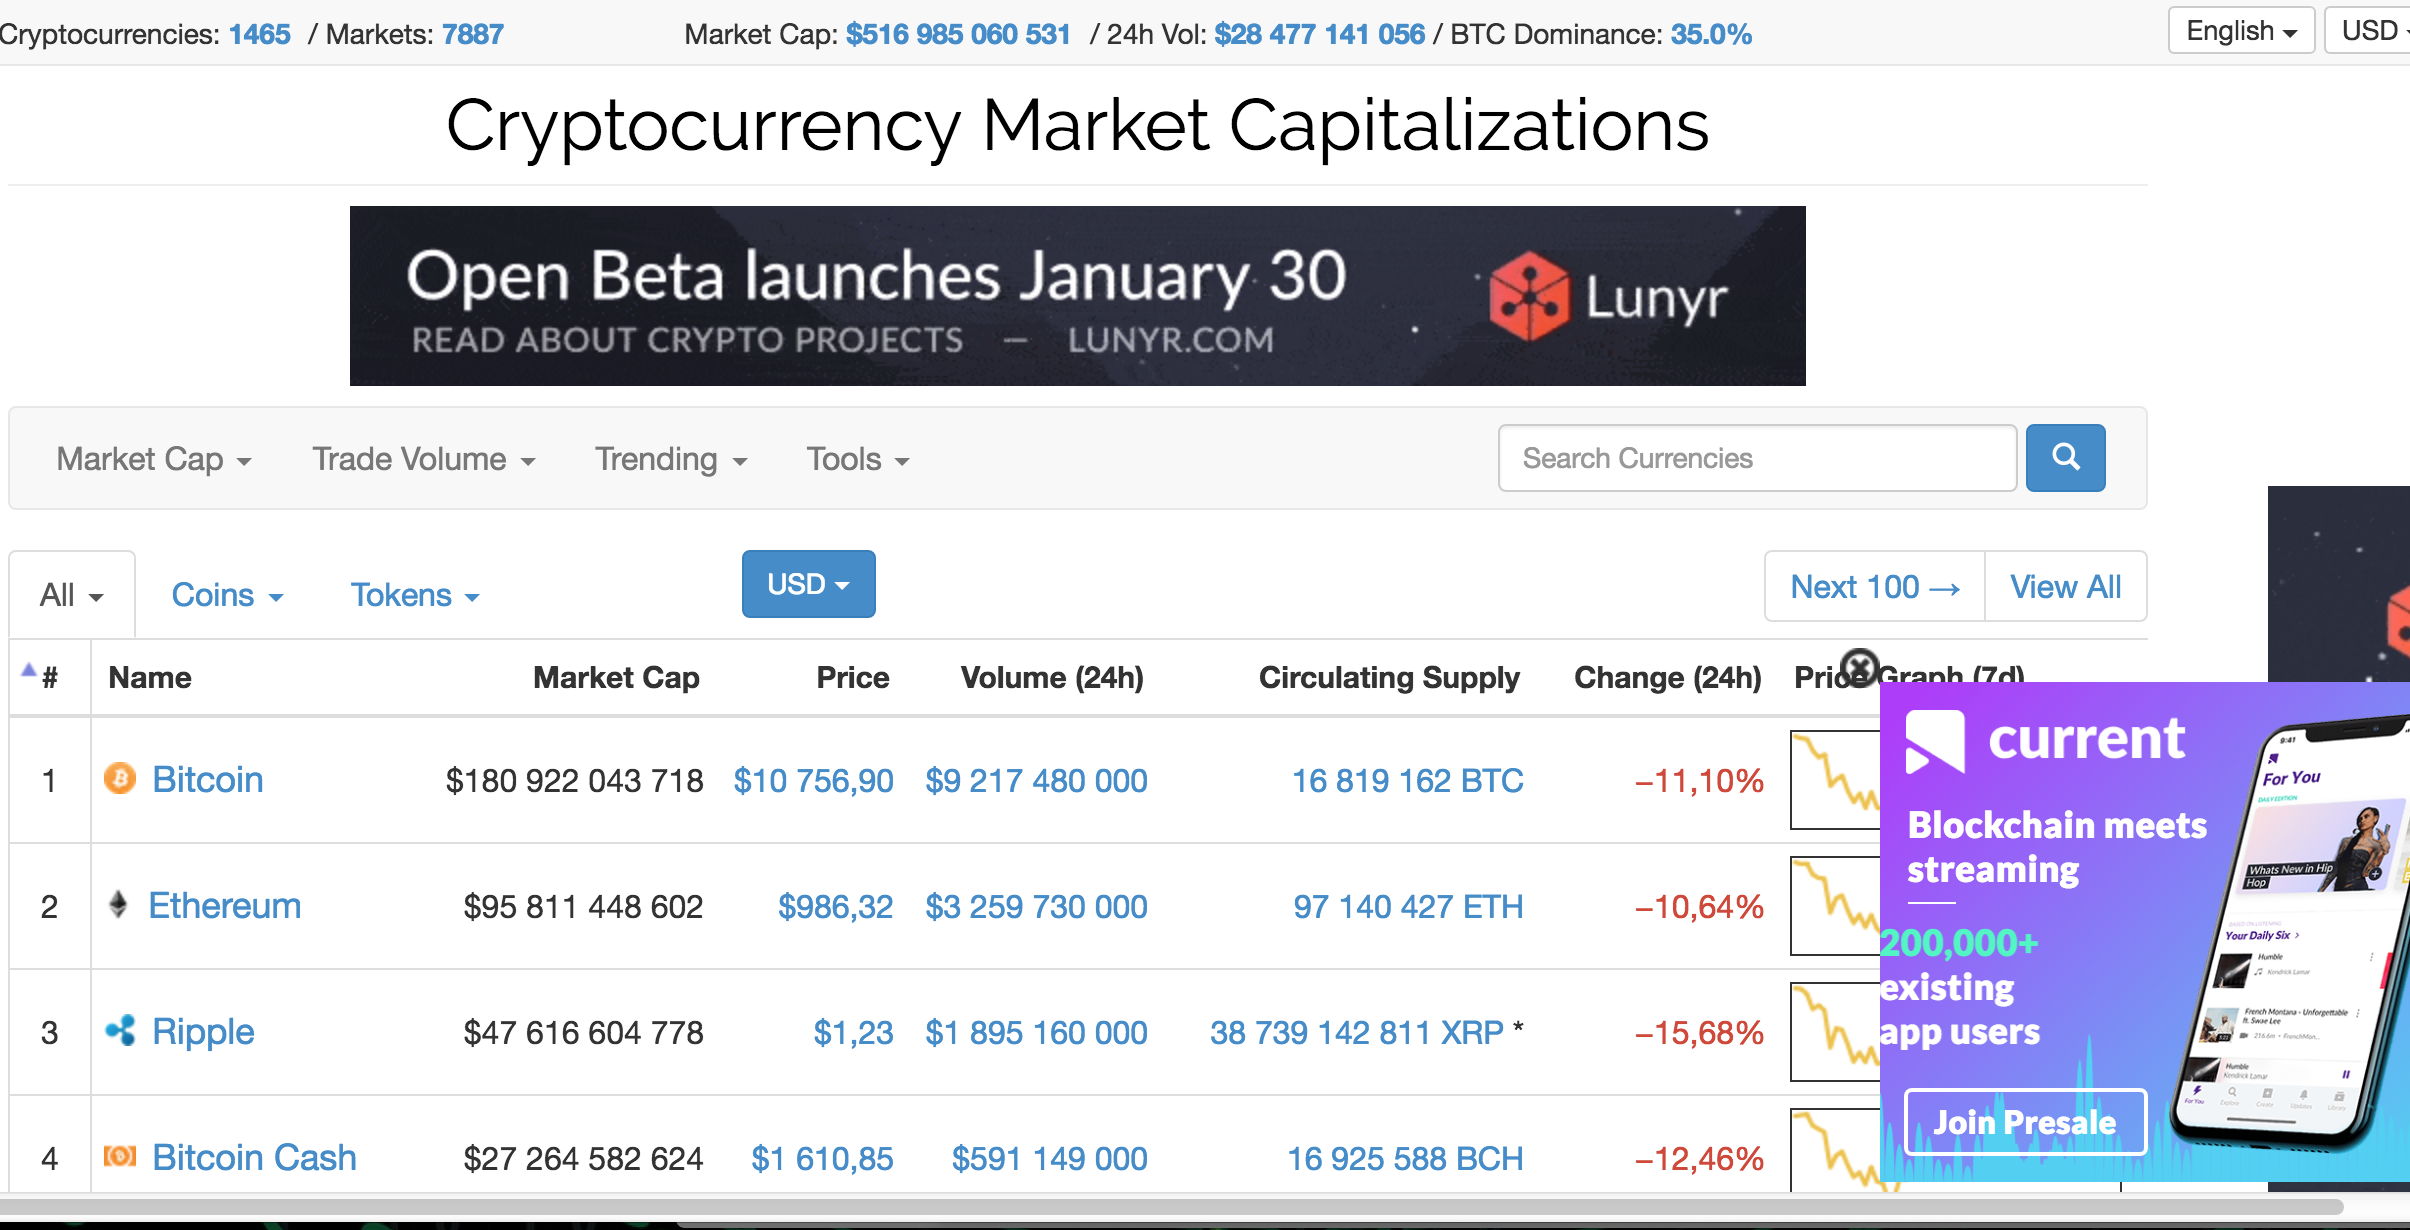Expand the Tools dropdown
The image size is (2410, 1230).
(x=858, y=459)
